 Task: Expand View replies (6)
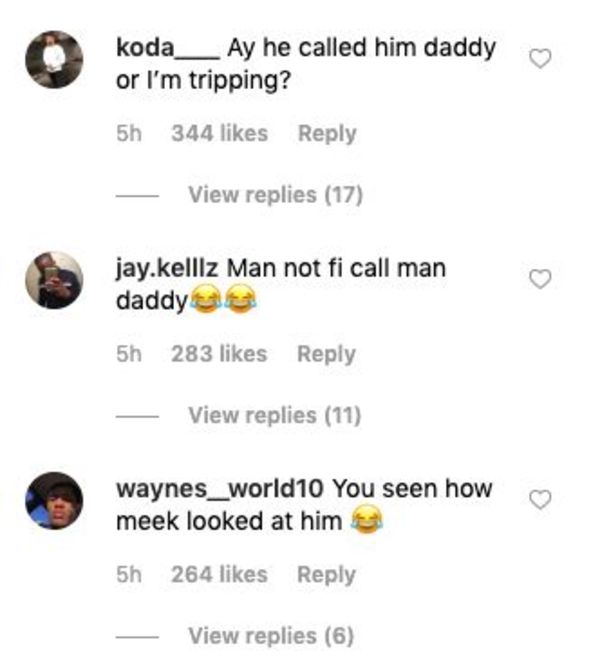[271, 636]
